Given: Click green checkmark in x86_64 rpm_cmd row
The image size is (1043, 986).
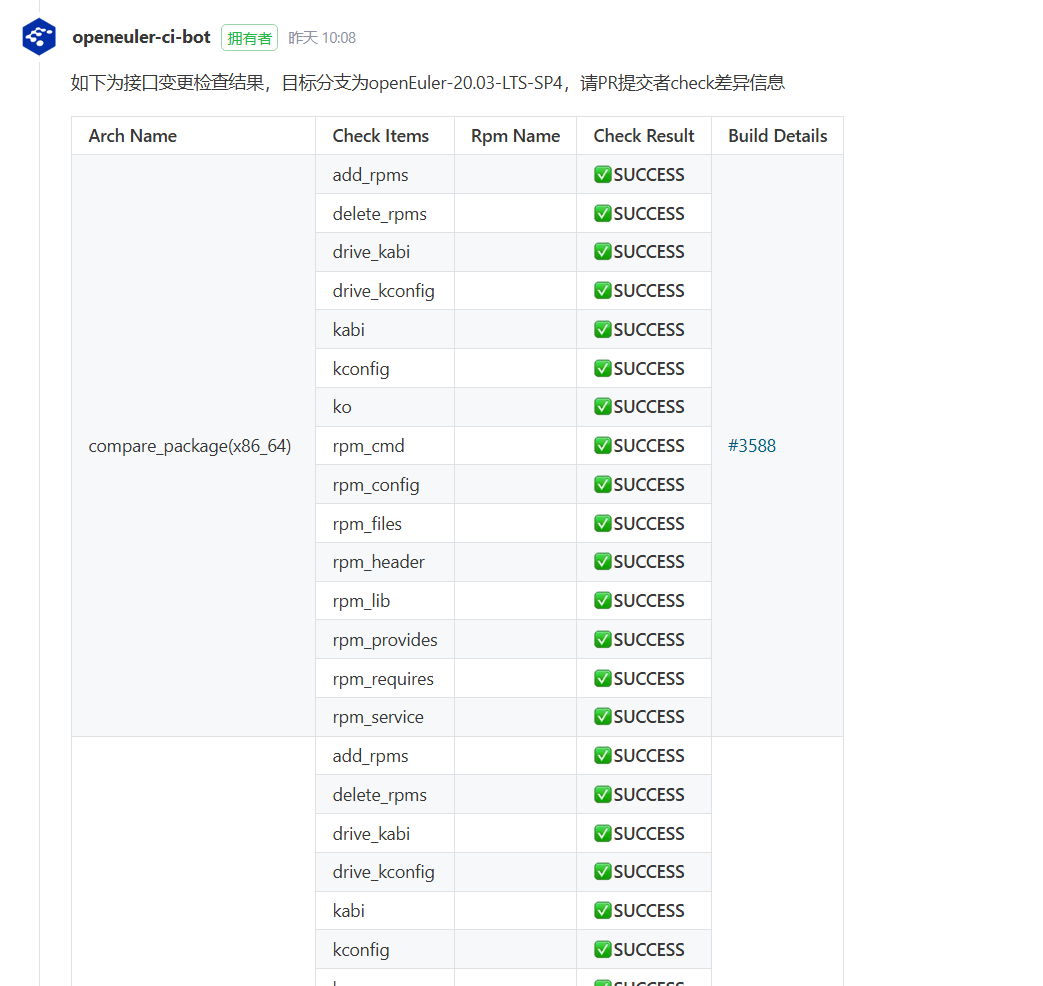Looking at the screenshot, I should 603,446.
